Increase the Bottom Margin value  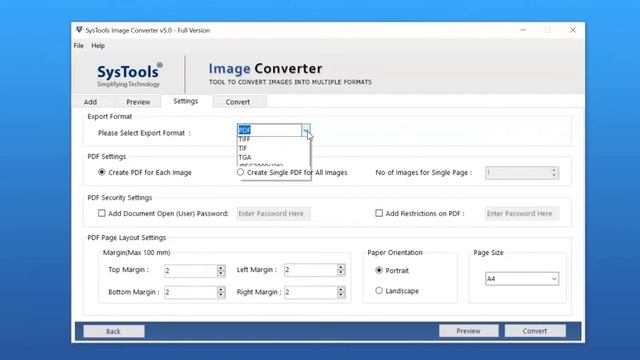pyautogui.click(x=221, y=289)
